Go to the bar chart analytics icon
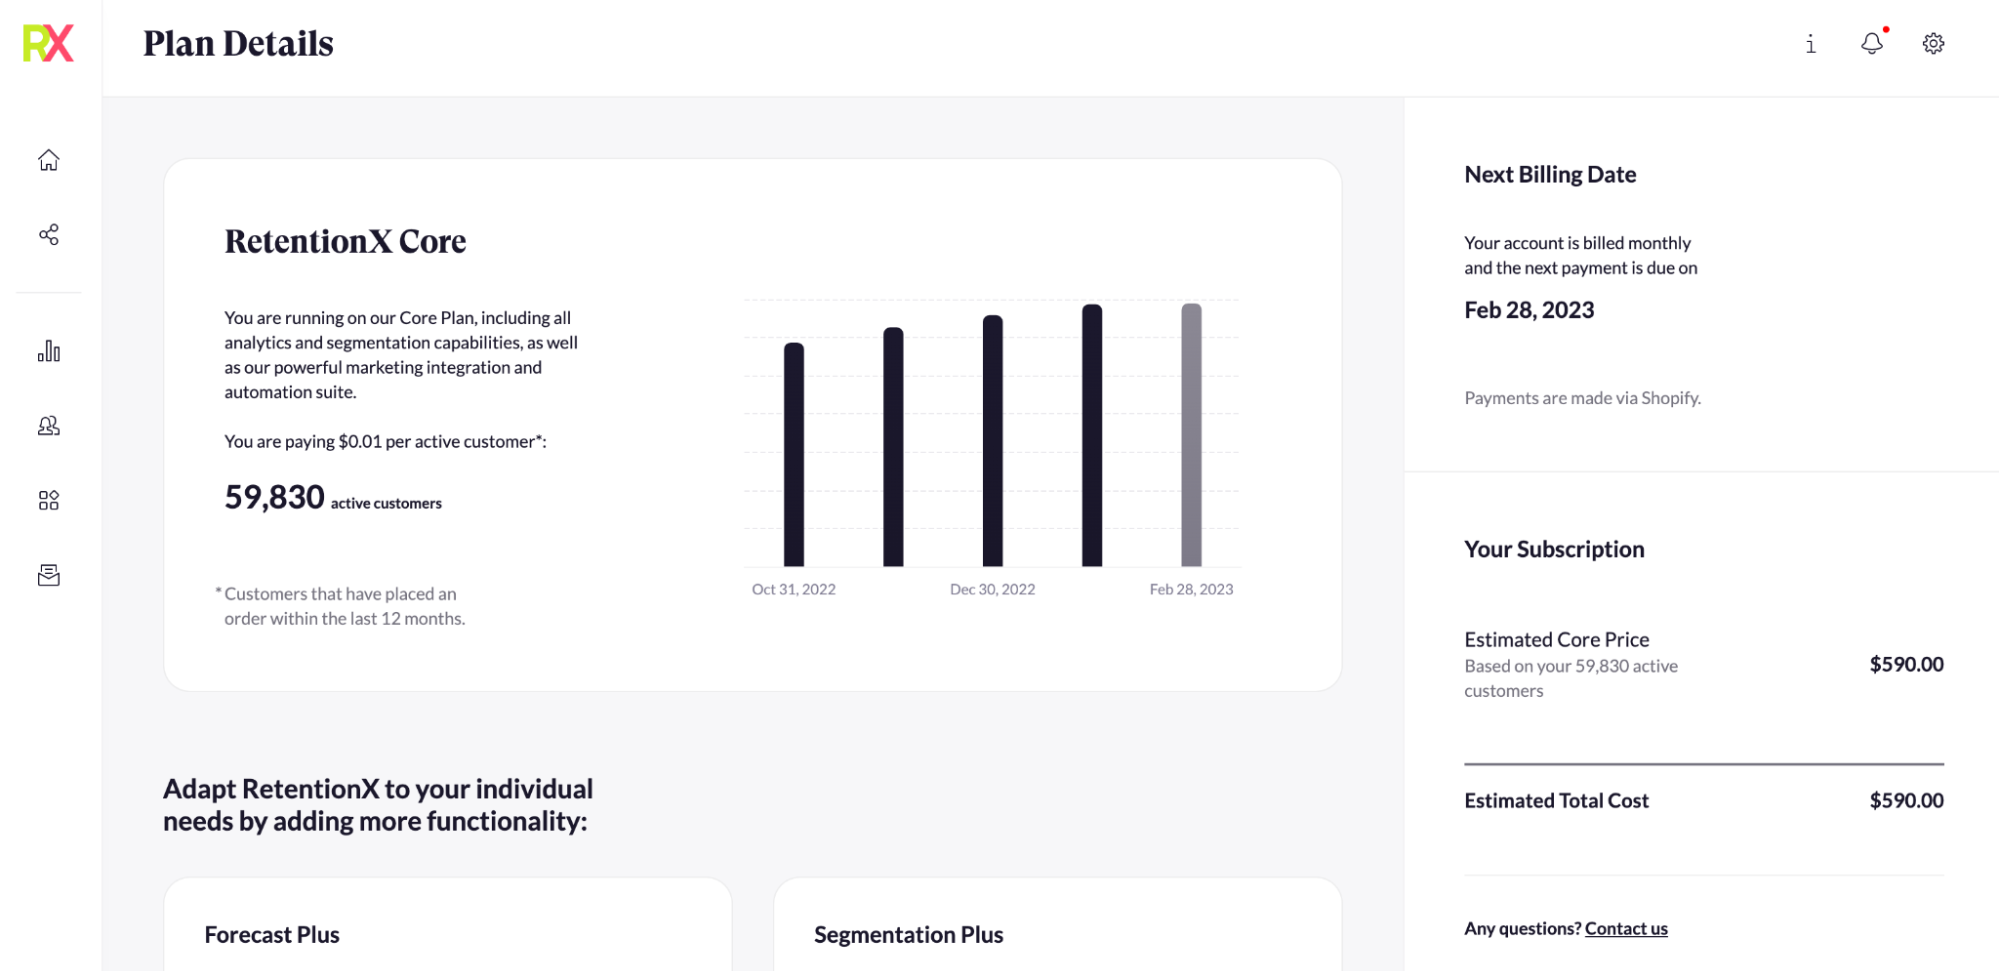 click(x=48, y=351)
